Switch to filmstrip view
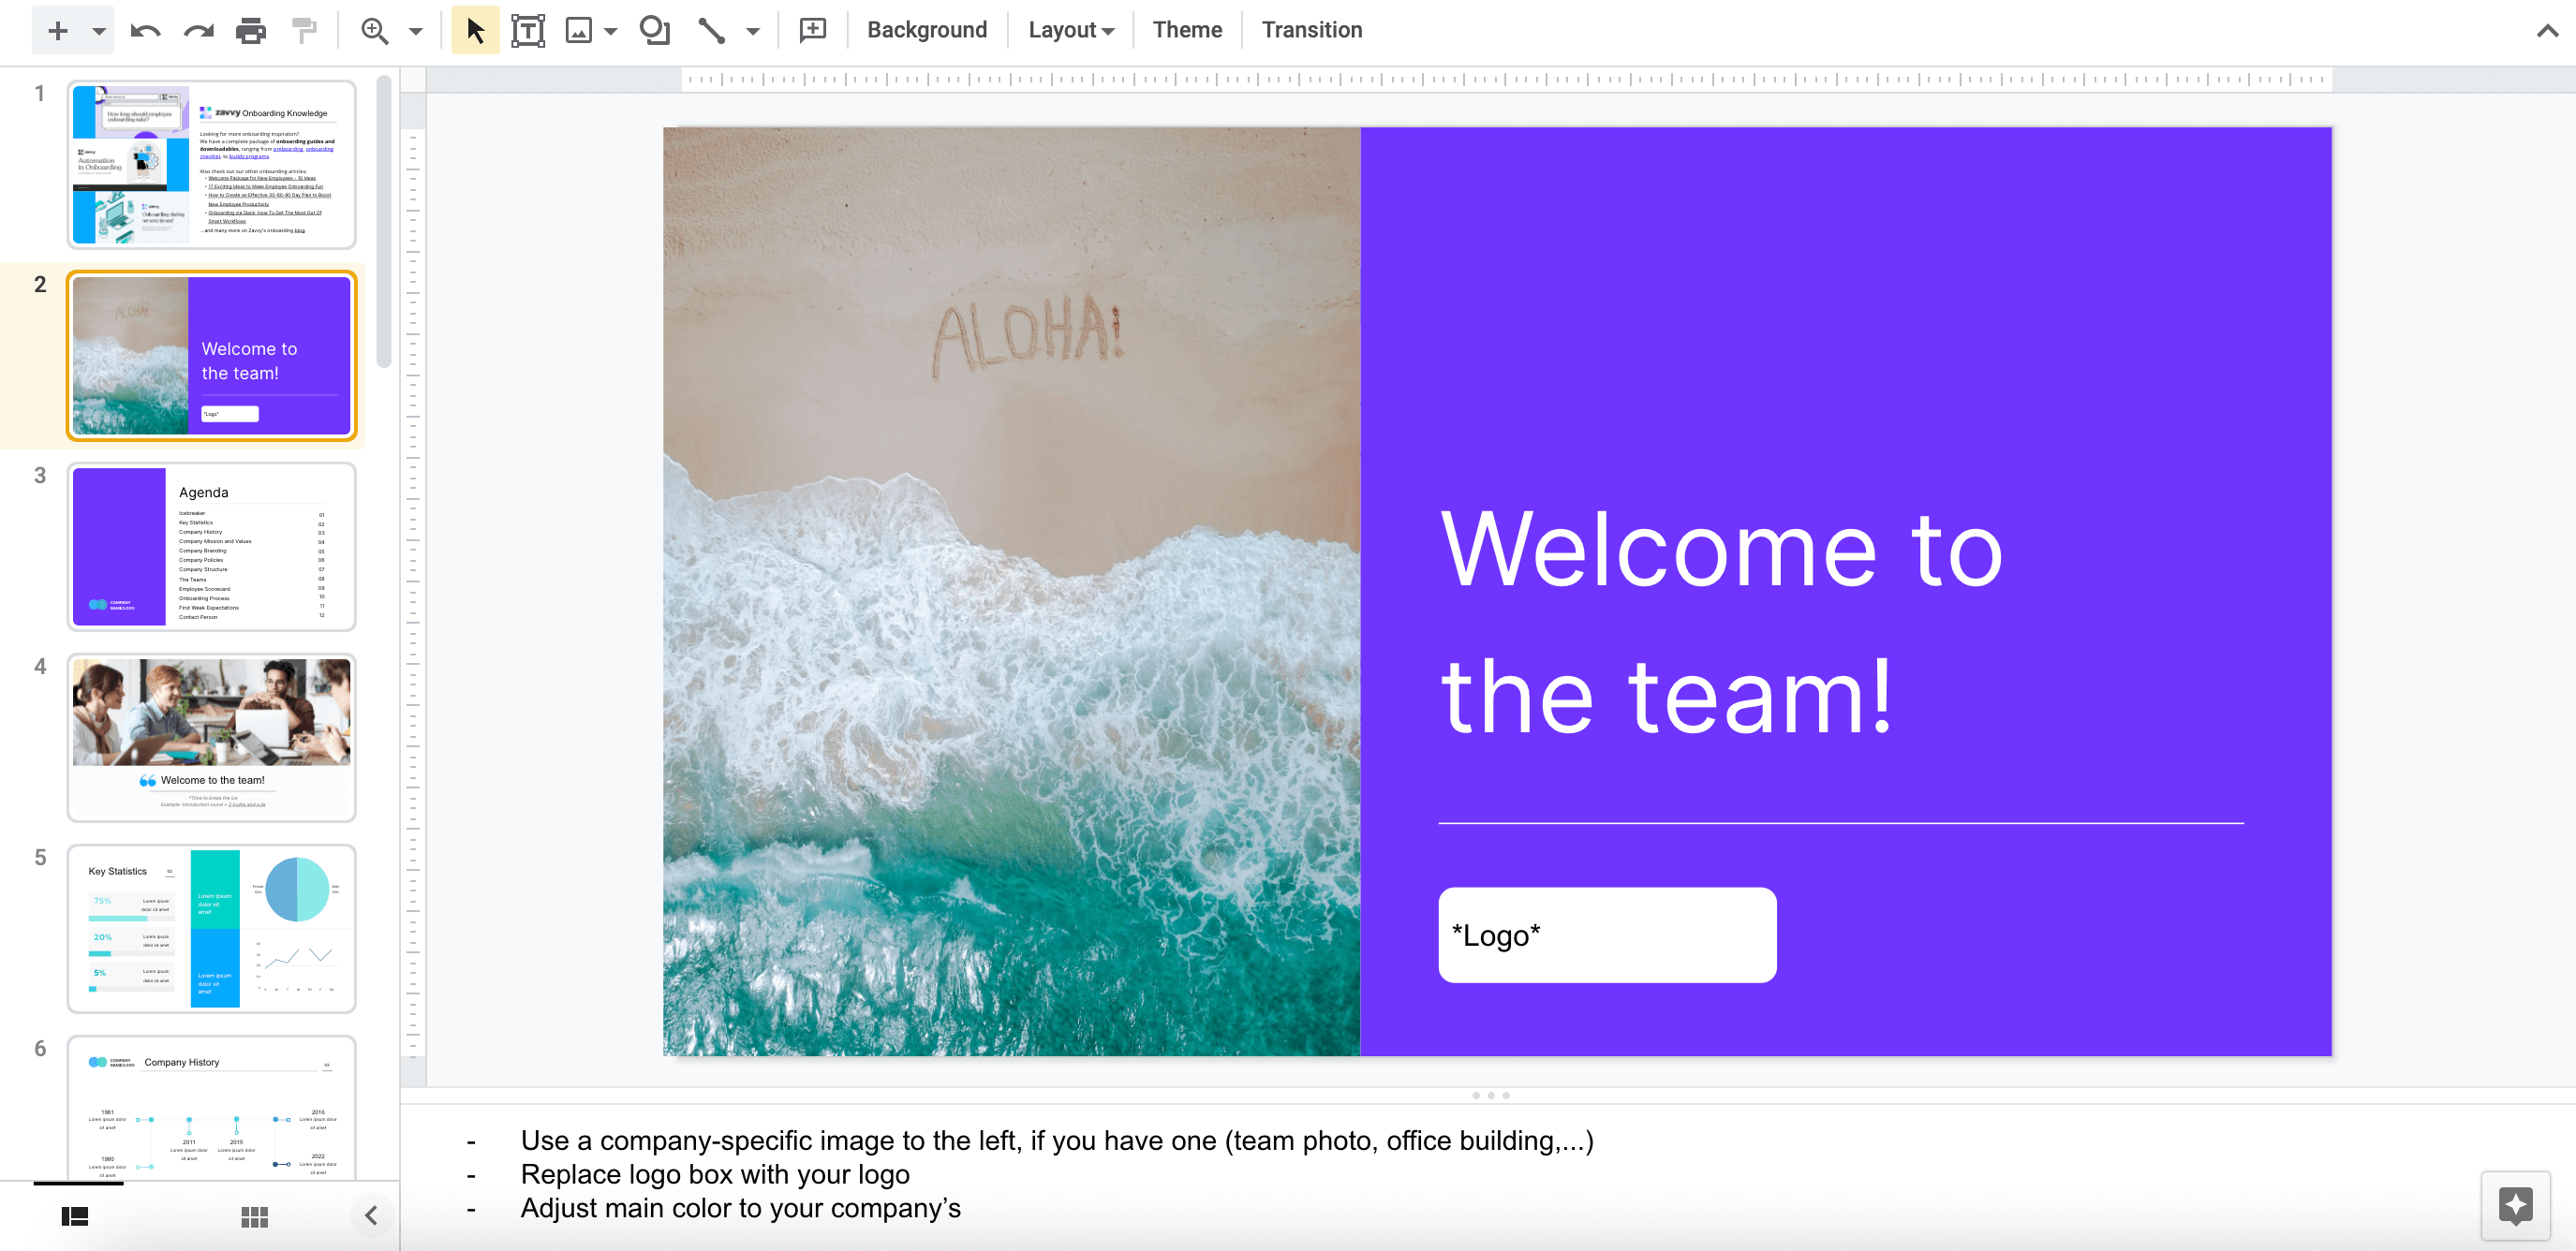The image size is (2576, 1251). pyautogui.click(x=75, y=1216)
